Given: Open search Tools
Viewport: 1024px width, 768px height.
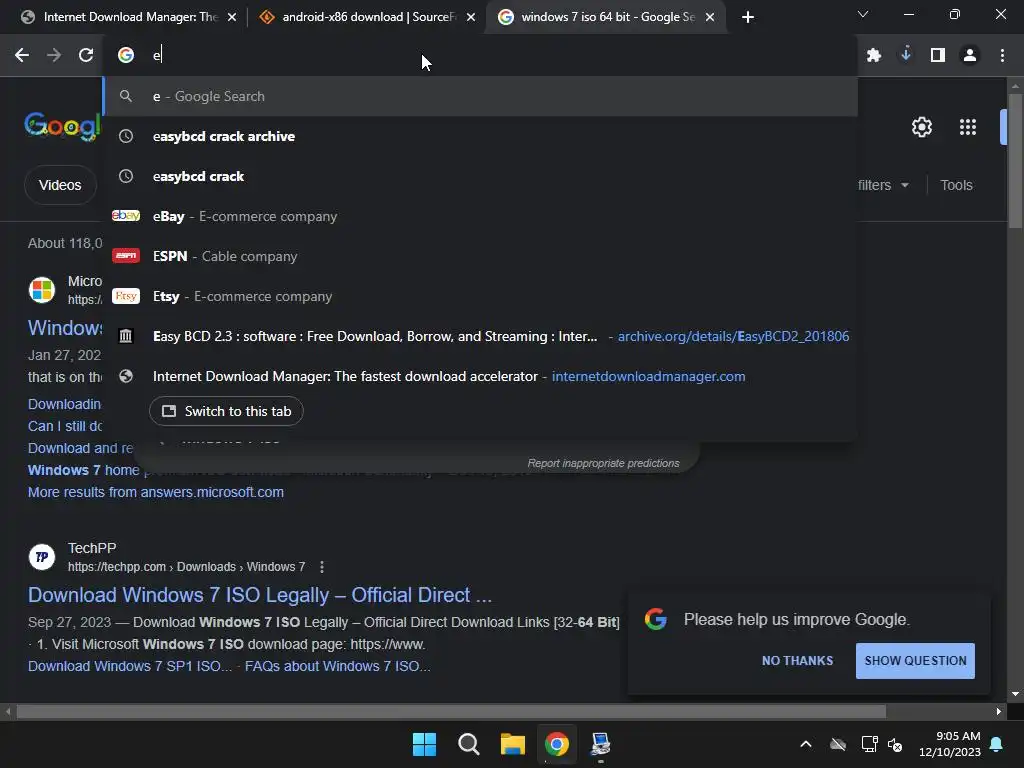Looking at the screenshot, I should (x=956, y=185).
